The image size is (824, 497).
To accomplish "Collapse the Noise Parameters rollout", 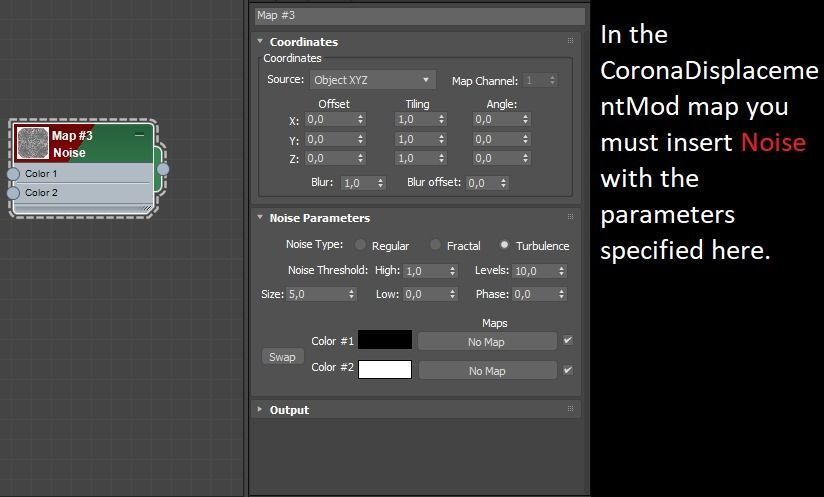I will click(260, 217).
